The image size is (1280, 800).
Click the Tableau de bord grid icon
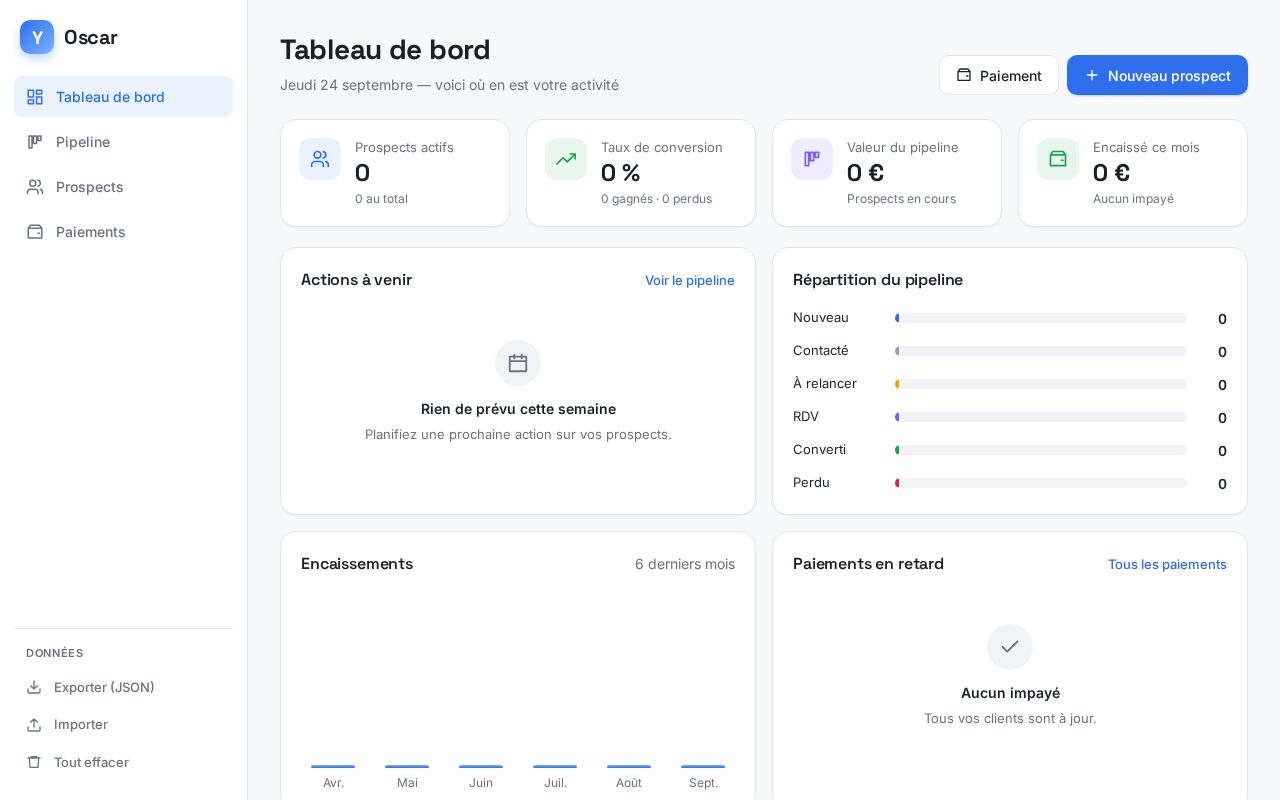[x=35, y=97]
